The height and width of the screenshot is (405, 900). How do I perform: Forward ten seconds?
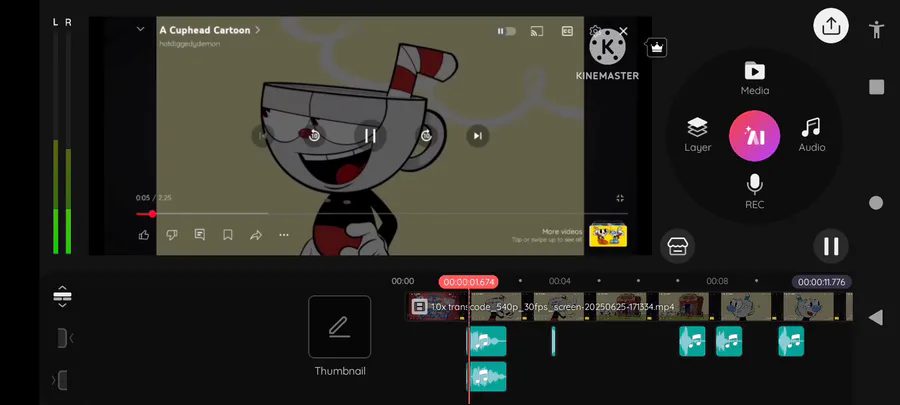point(426,136)
